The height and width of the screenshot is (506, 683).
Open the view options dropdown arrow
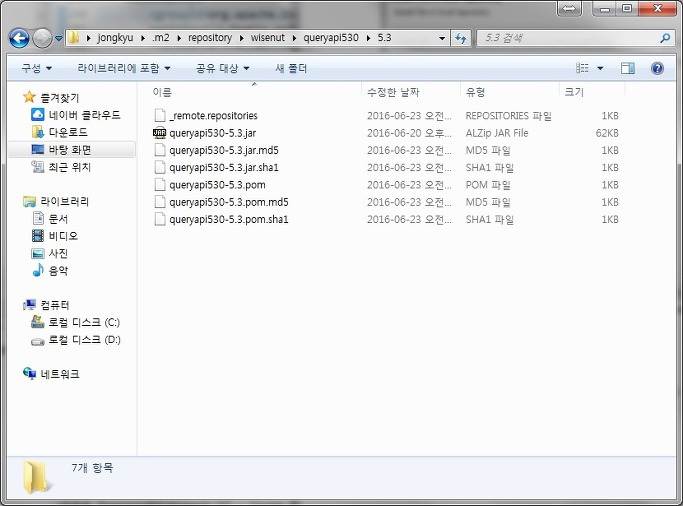coord(600,68)
